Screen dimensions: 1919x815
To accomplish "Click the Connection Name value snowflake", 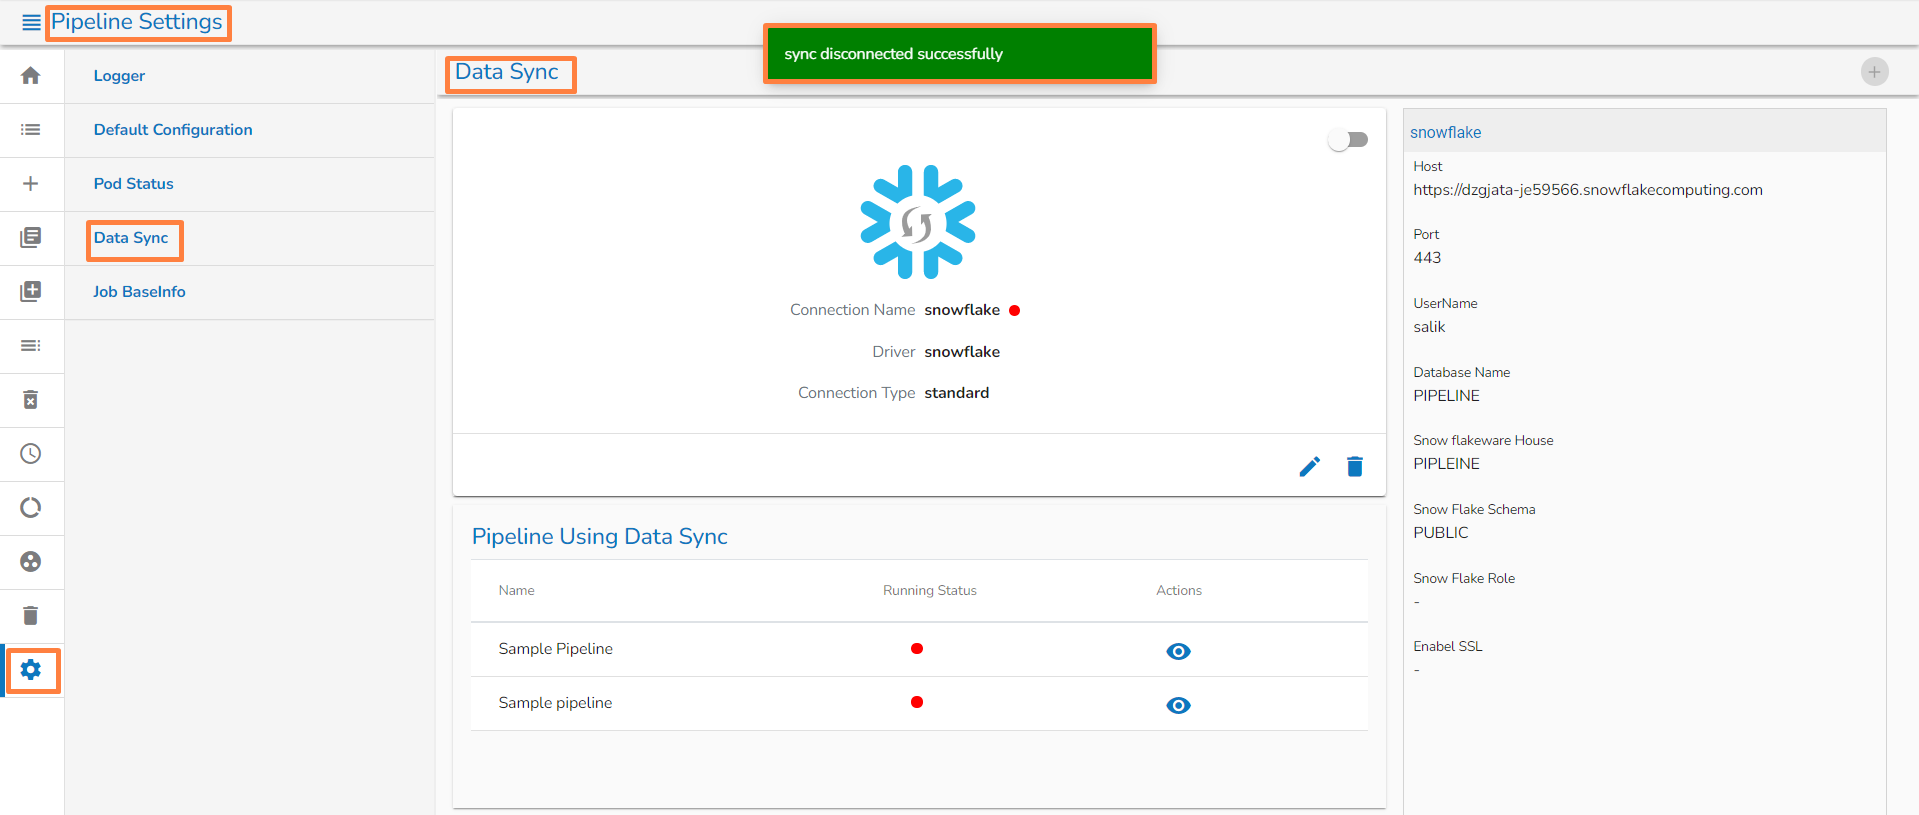I will pos(962,310).
